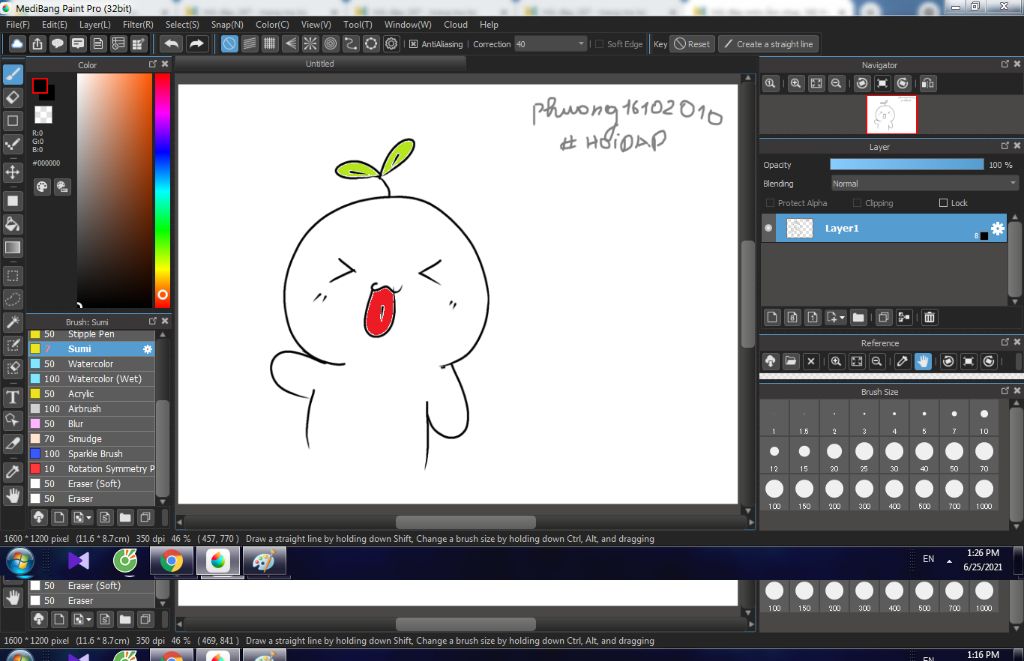Duplicate the layer in the Layer panel
The height and width of the screenshot is (661, 1024).
pyautogui.click(x=883, y=317)
